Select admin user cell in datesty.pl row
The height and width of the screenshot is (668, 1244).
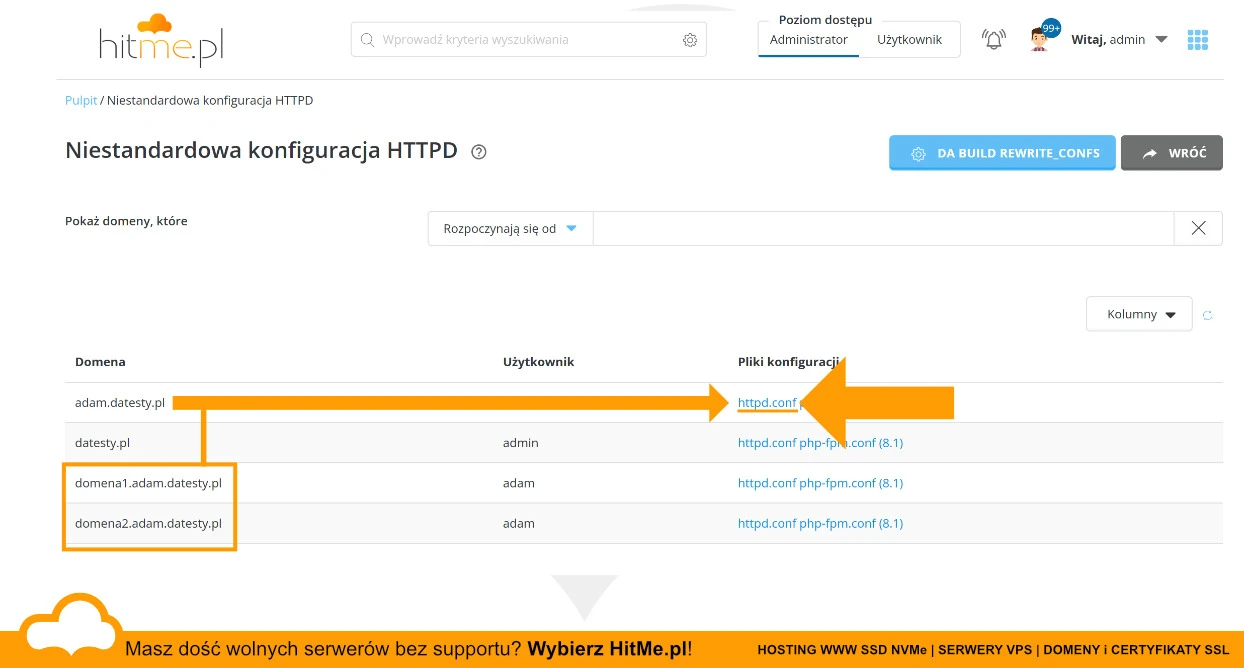[x=521, y=443]
